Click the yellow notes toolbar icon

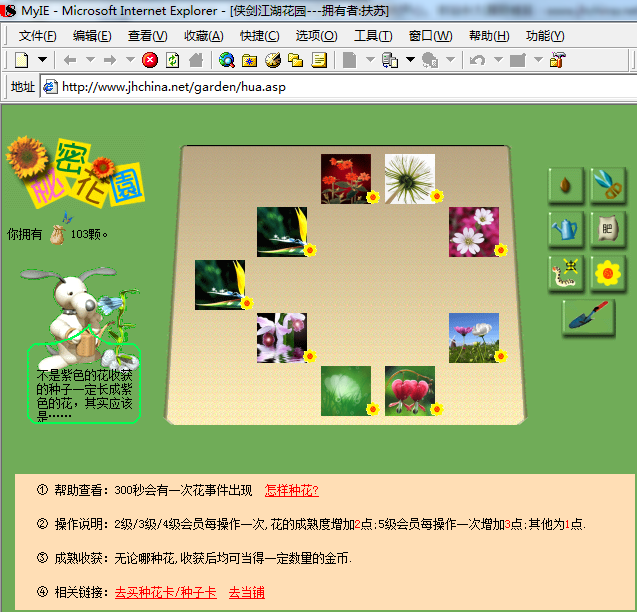[x=319, y=60]
